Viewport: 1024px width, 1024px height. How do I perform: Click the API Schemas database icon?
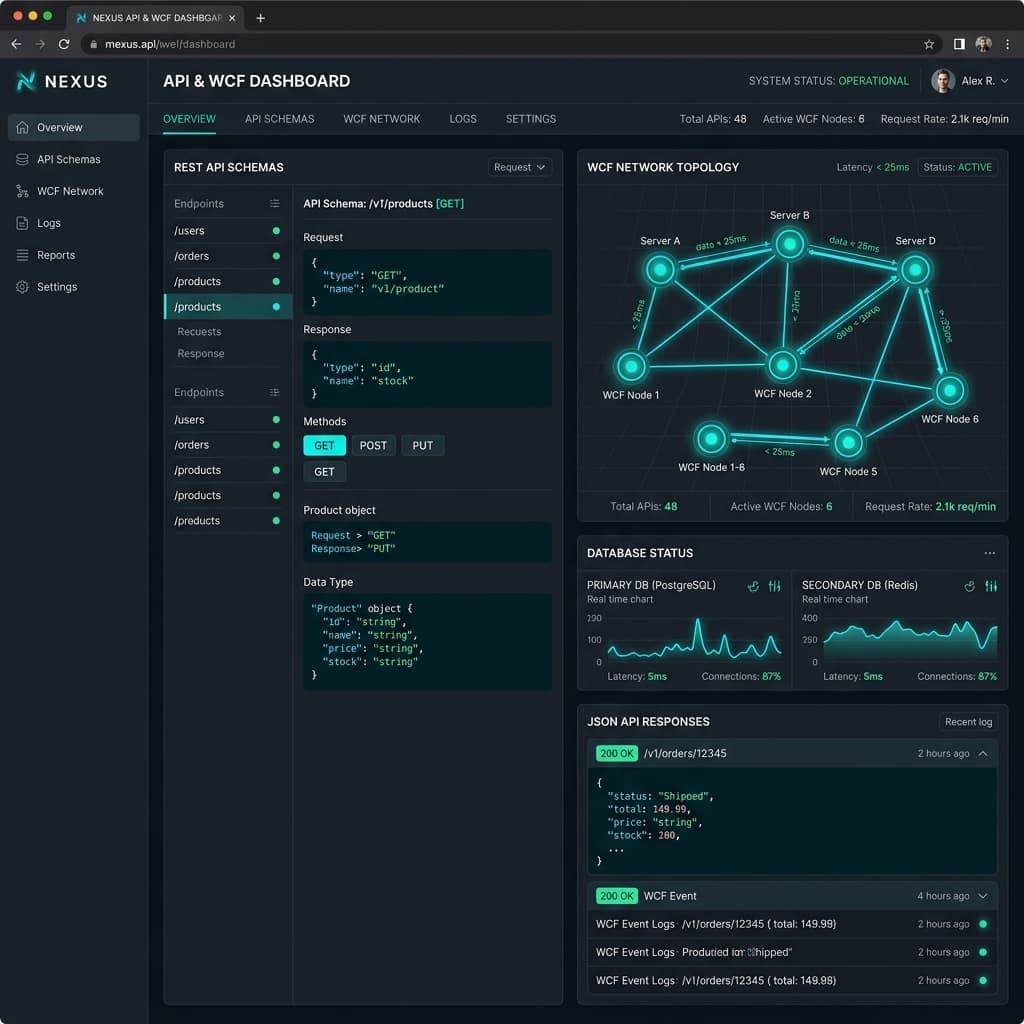(22, 159)
